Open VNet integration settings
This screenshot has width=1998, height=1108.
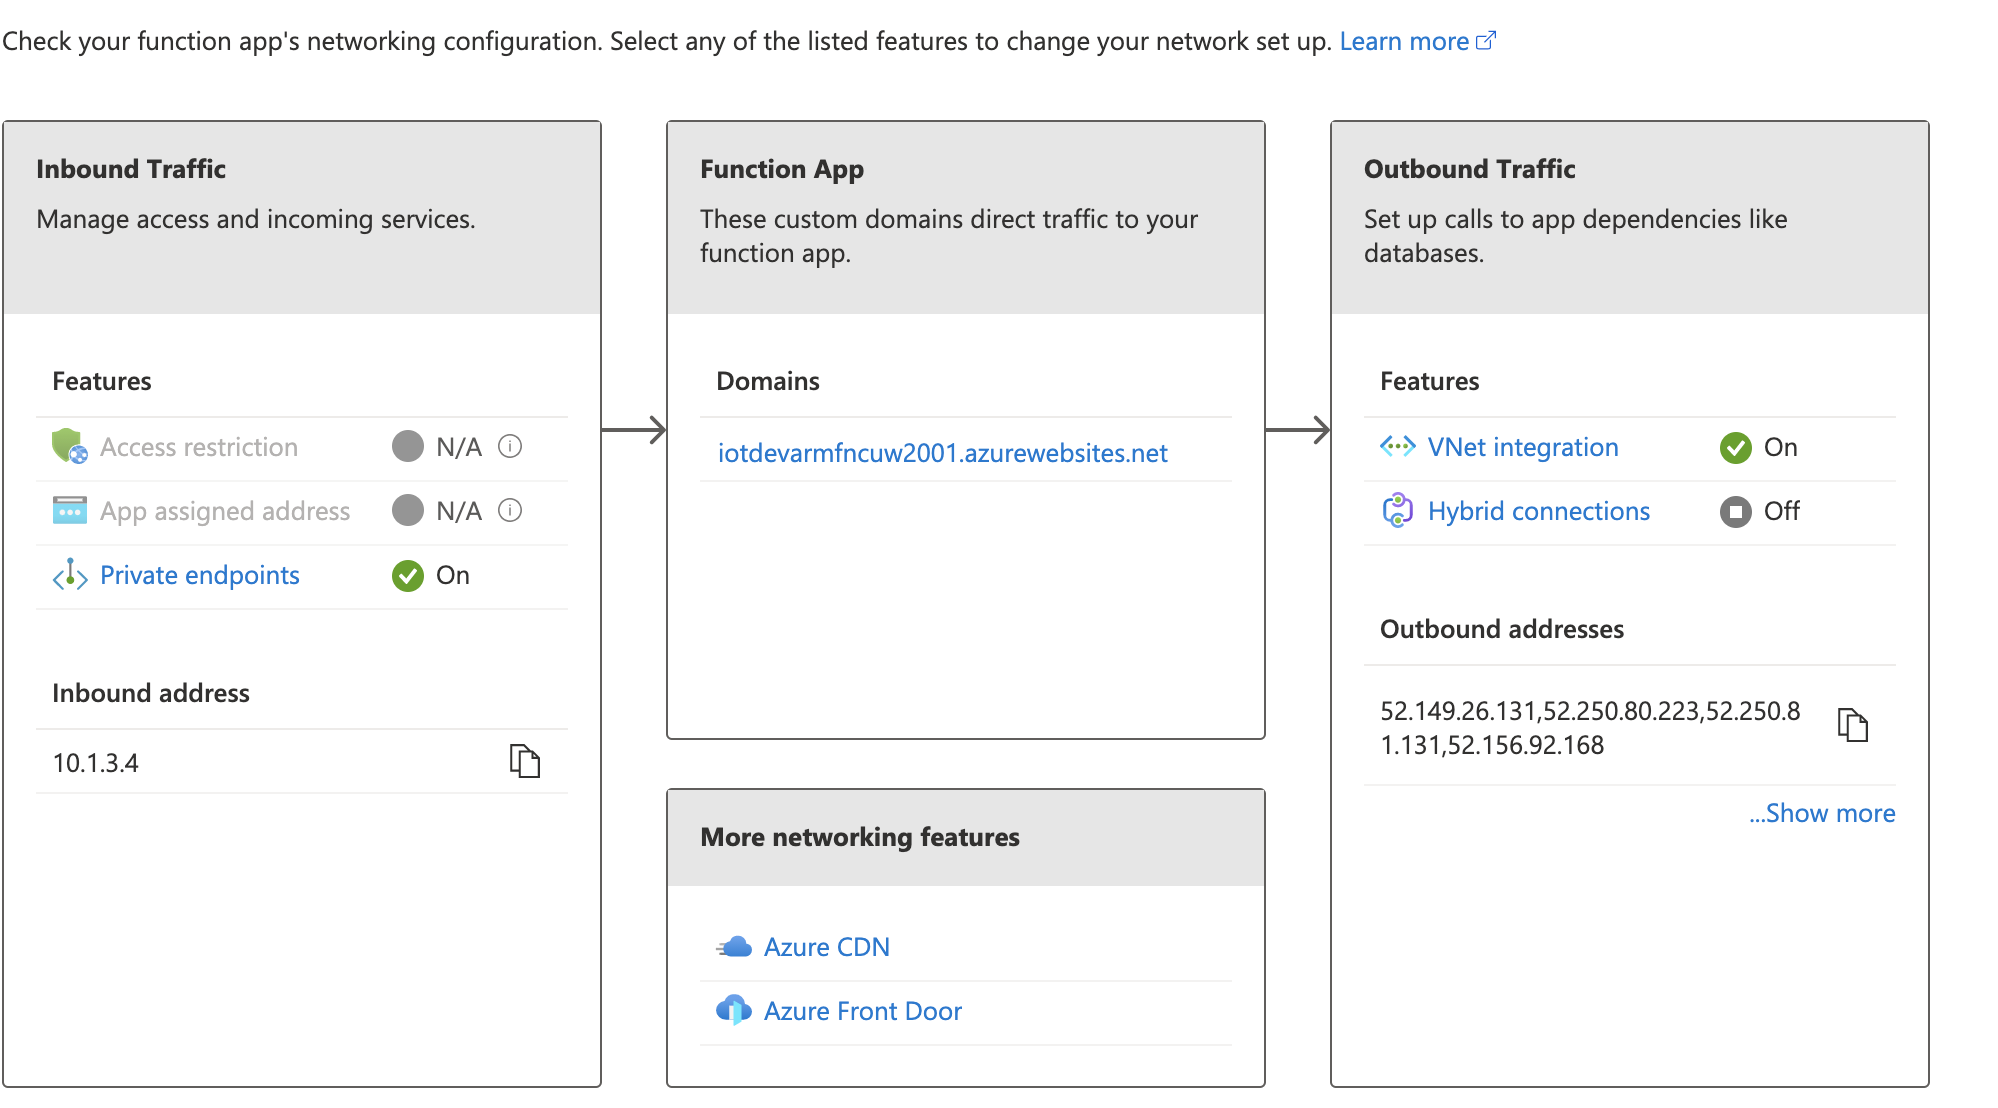(1522, 447)
